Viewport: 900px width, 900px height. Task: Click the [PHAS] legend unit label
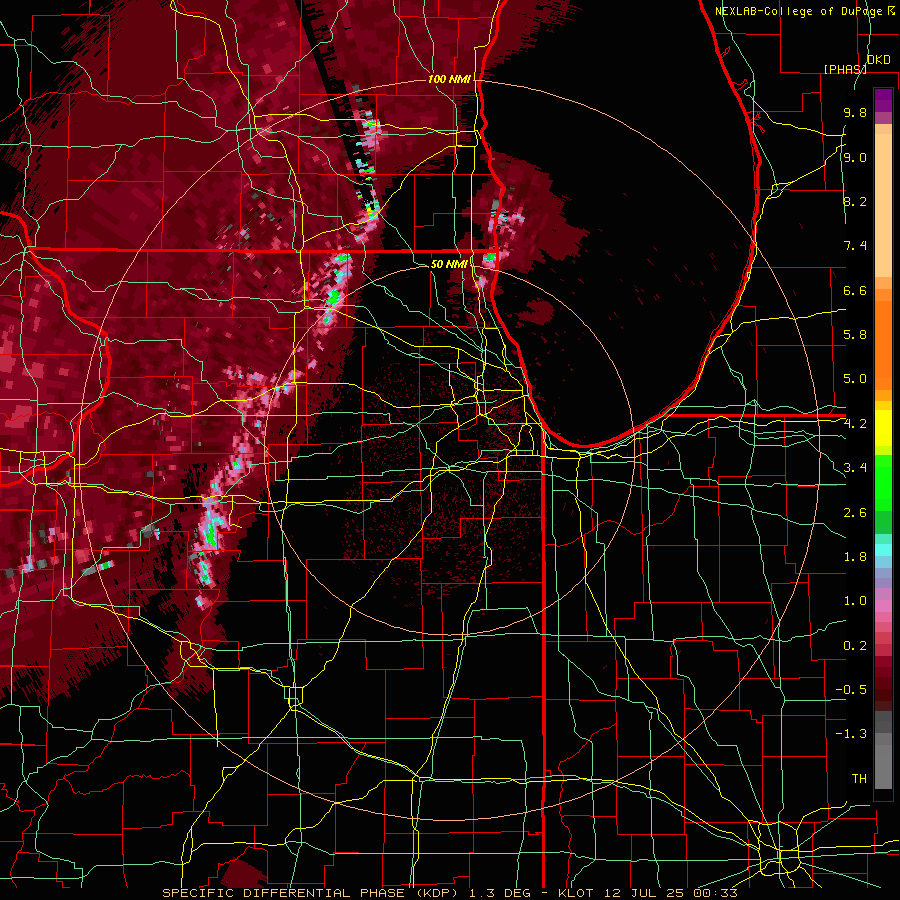click(x=845, y=69)
